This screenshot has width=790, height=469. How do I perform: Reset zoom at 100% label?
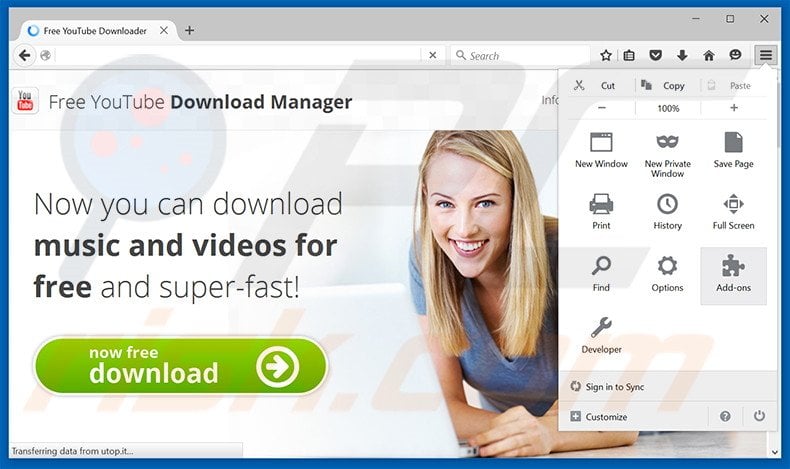[668, 108]
